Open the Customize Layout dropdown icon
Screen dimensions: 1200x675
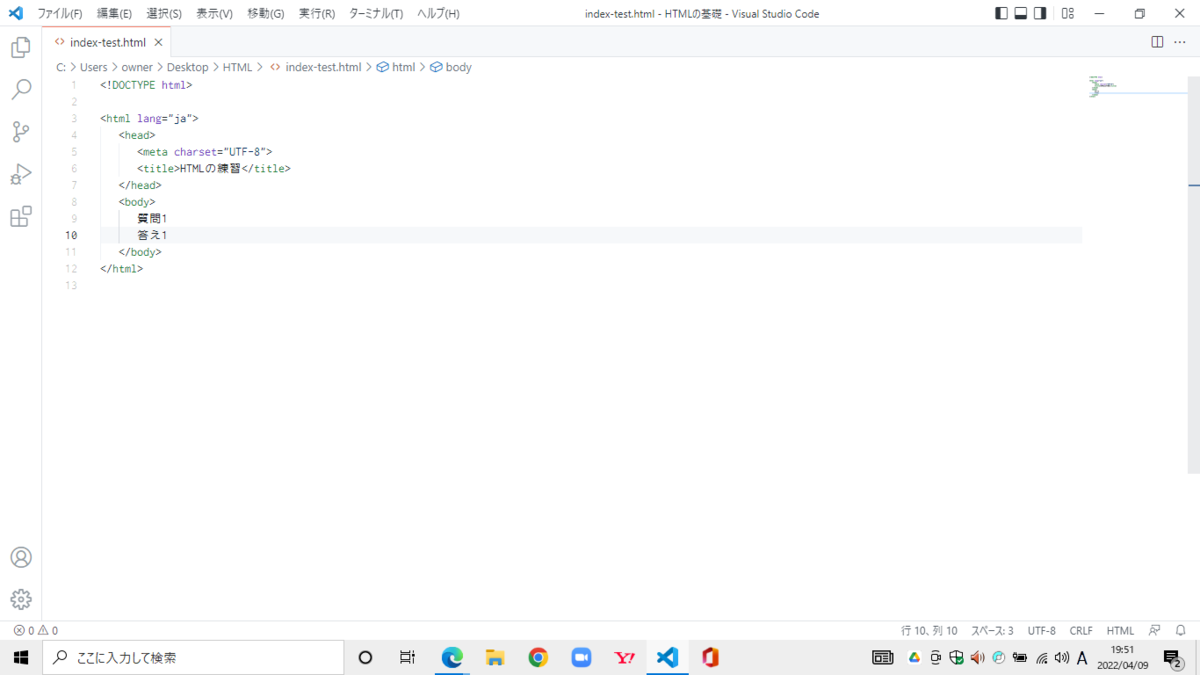click(1067, 12)
